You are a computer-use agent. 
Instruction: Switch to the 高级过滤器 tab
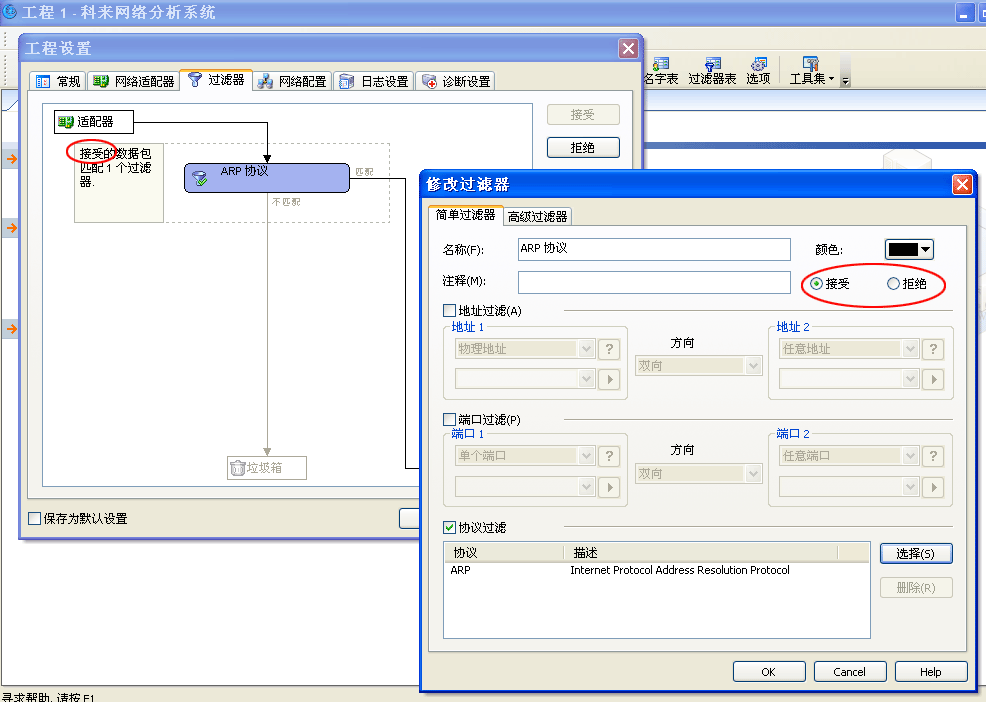click(x=538, y=217)
